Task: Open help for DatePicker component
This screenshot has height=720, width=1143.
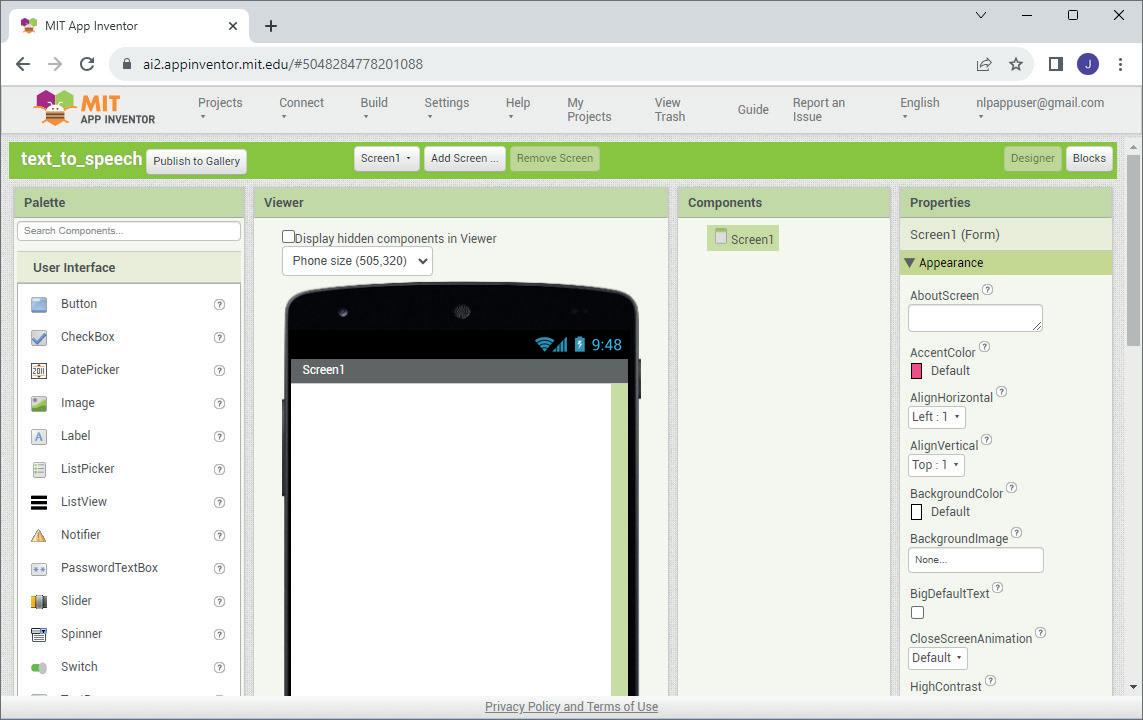Action: click(219, 370)
